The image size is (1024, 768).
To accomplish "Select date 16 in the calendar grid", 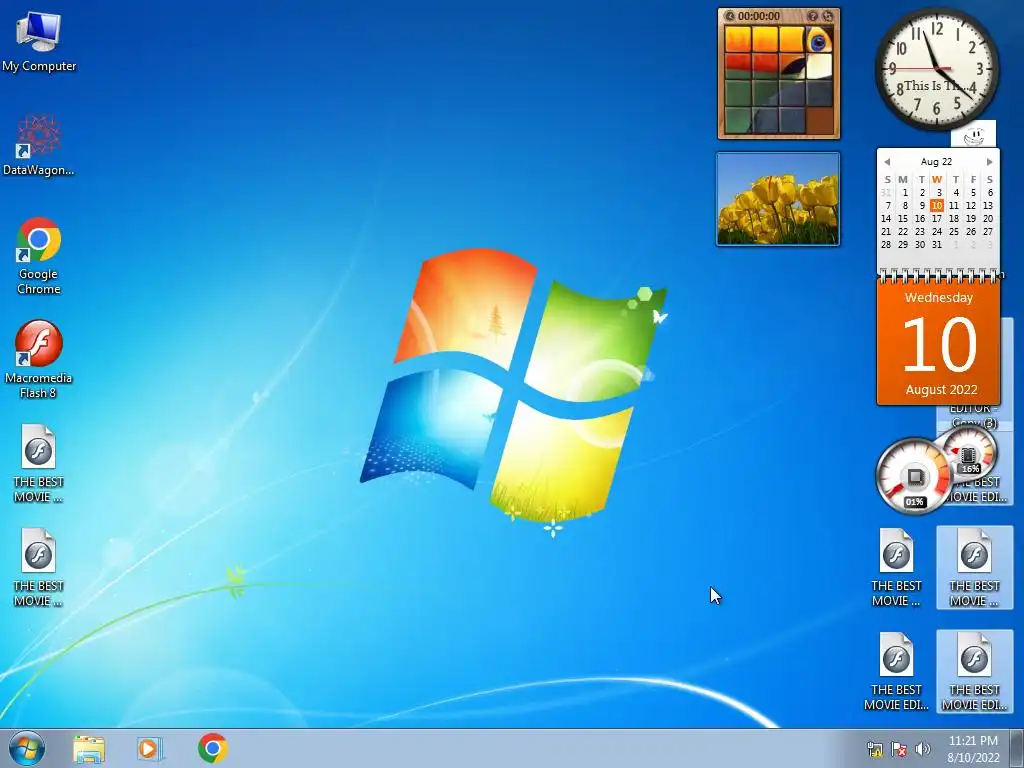I will [x=920, y=218].
